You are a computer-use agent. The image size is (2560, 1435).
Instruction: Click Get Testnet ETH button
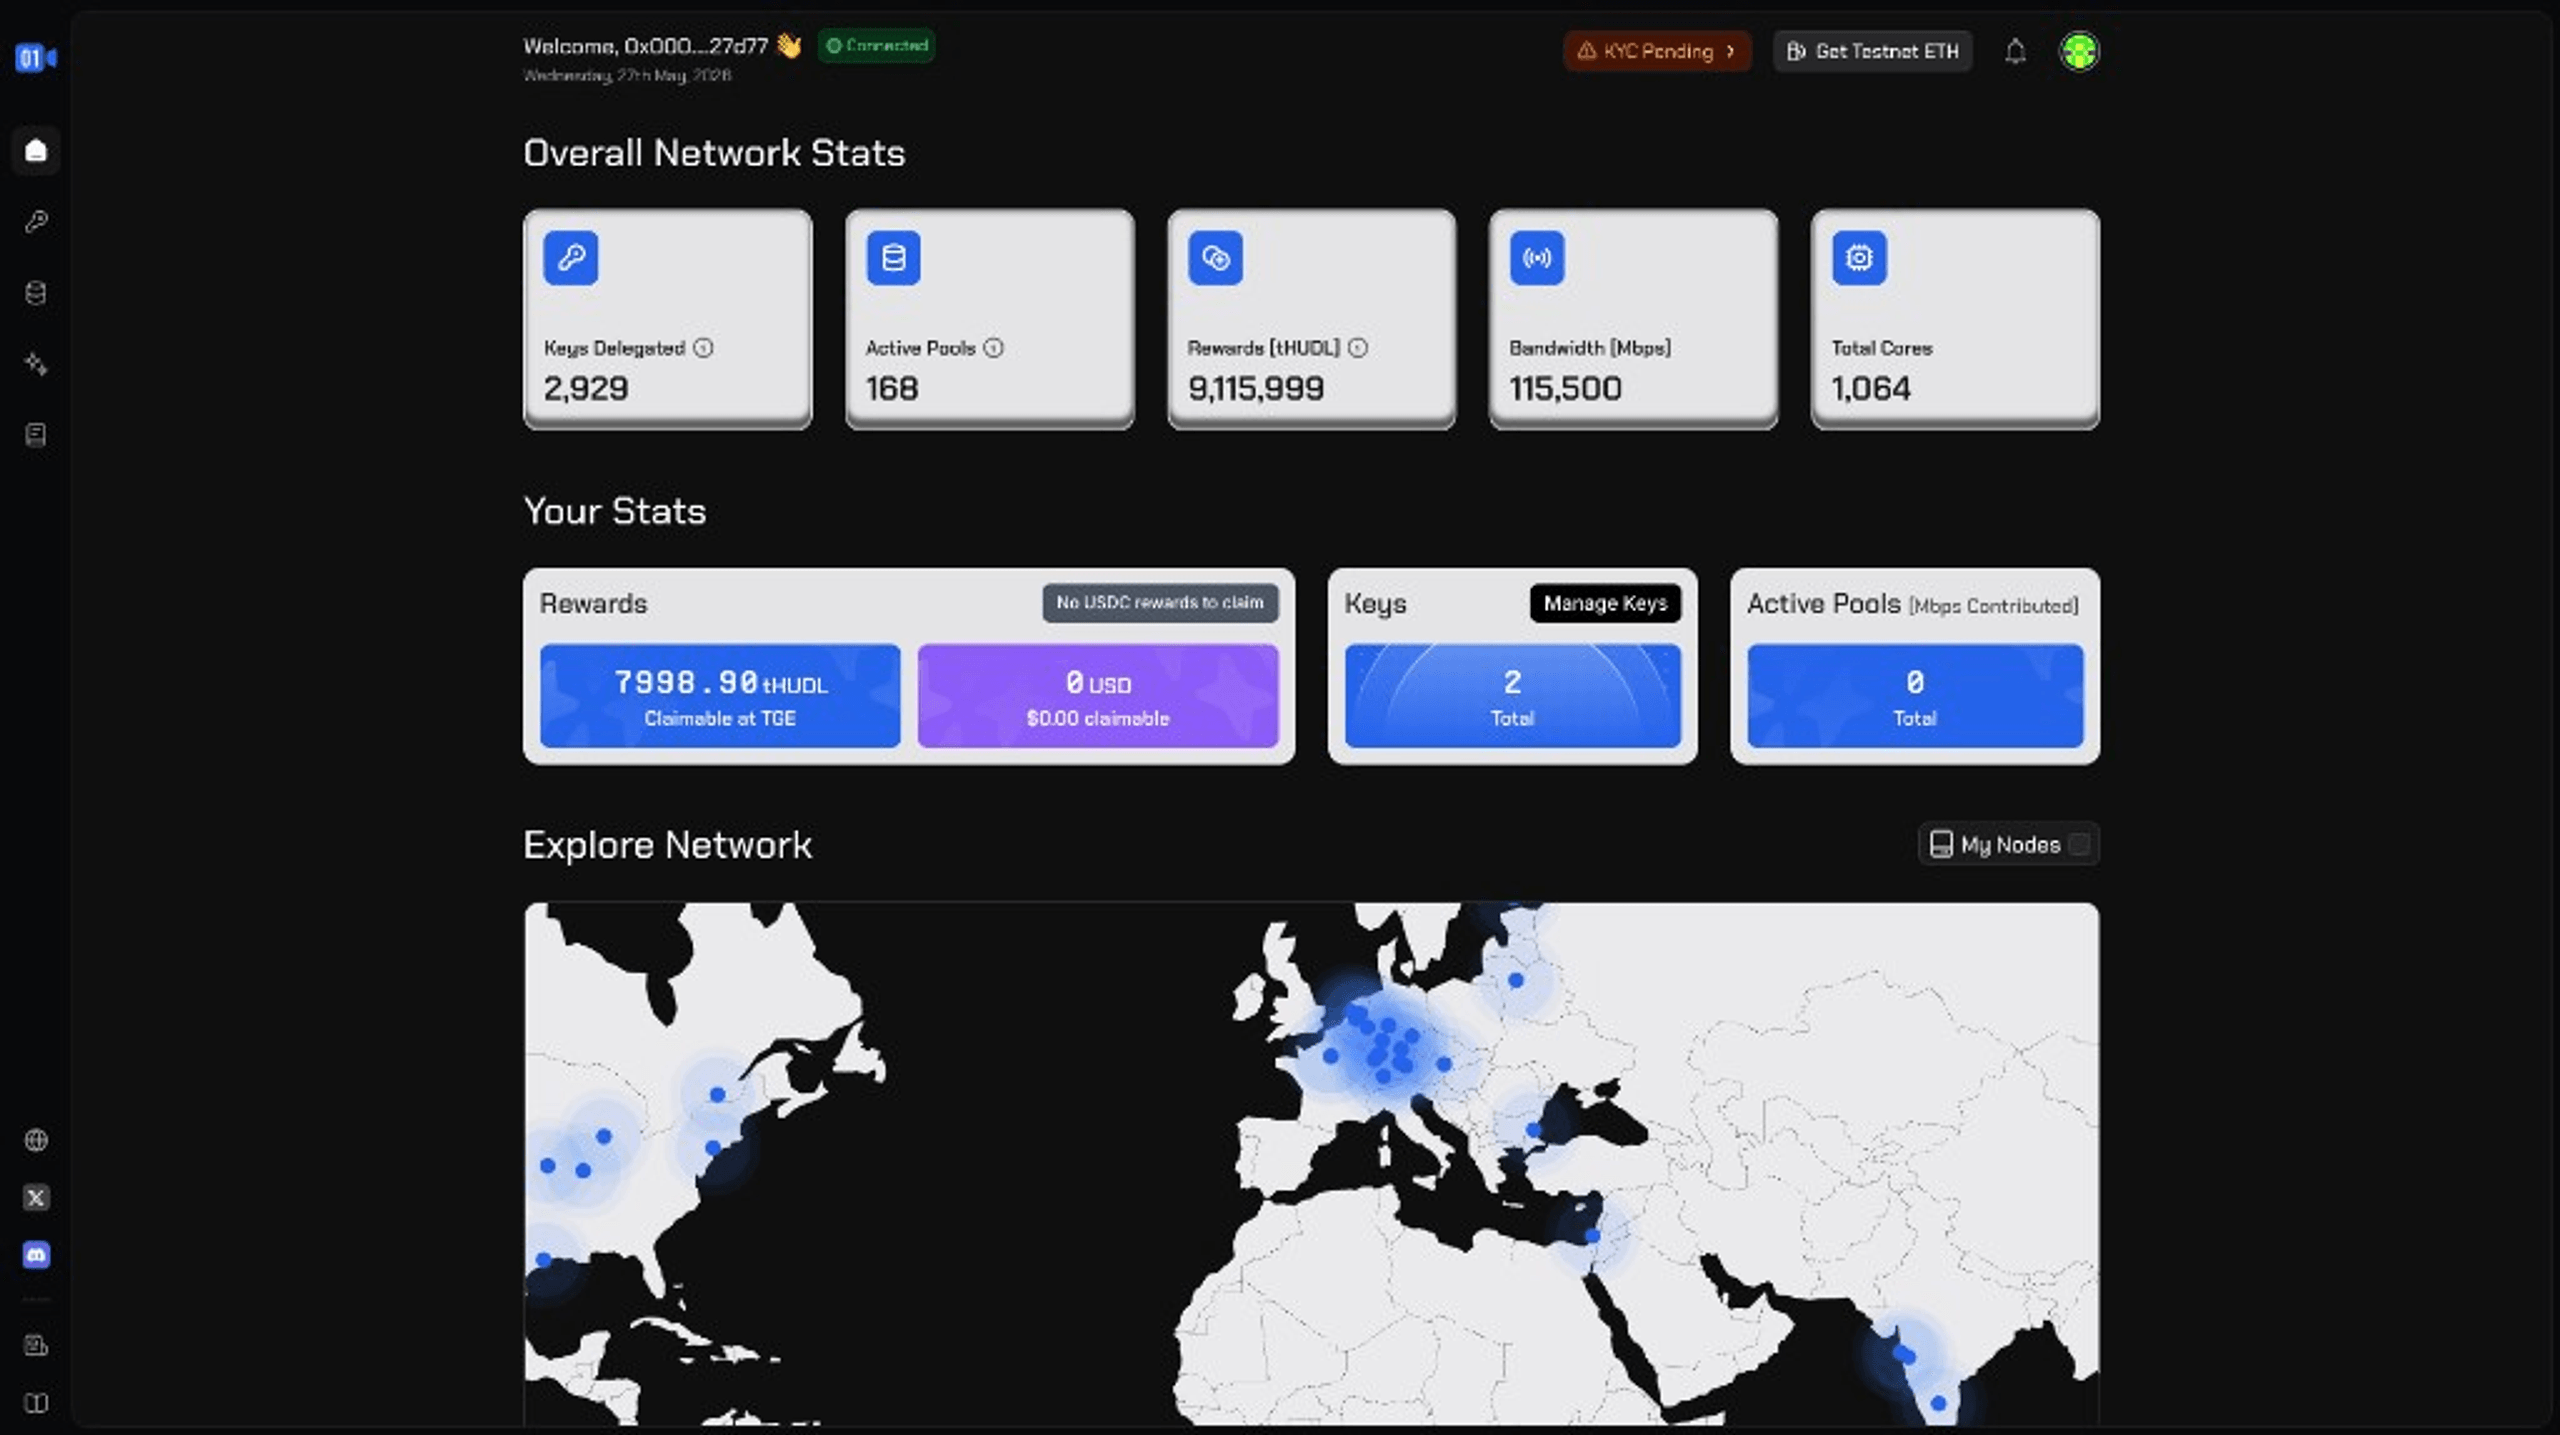(x=1872, y=51)
